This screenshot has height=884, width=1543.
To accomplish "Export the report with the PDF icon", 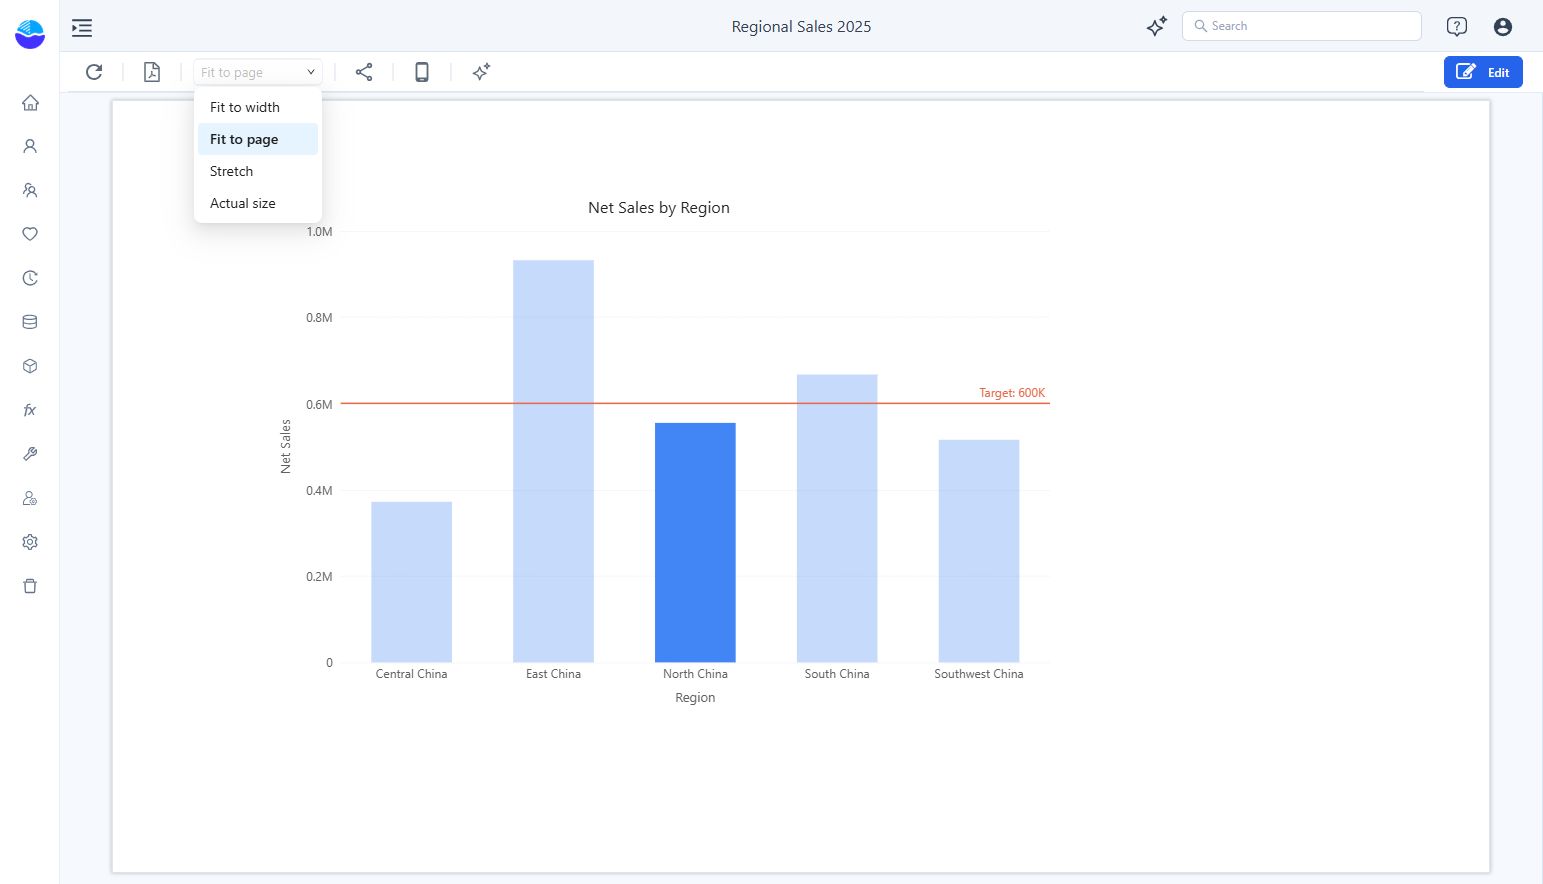I will pyautogui.click(x=152, y=72).
